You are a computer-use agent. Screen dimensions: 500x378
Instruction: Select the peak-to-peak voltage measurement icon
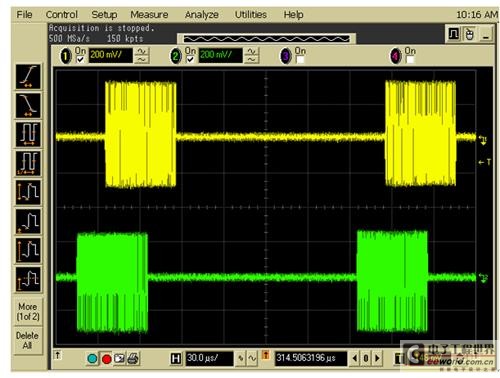click(x=28, y=192)
